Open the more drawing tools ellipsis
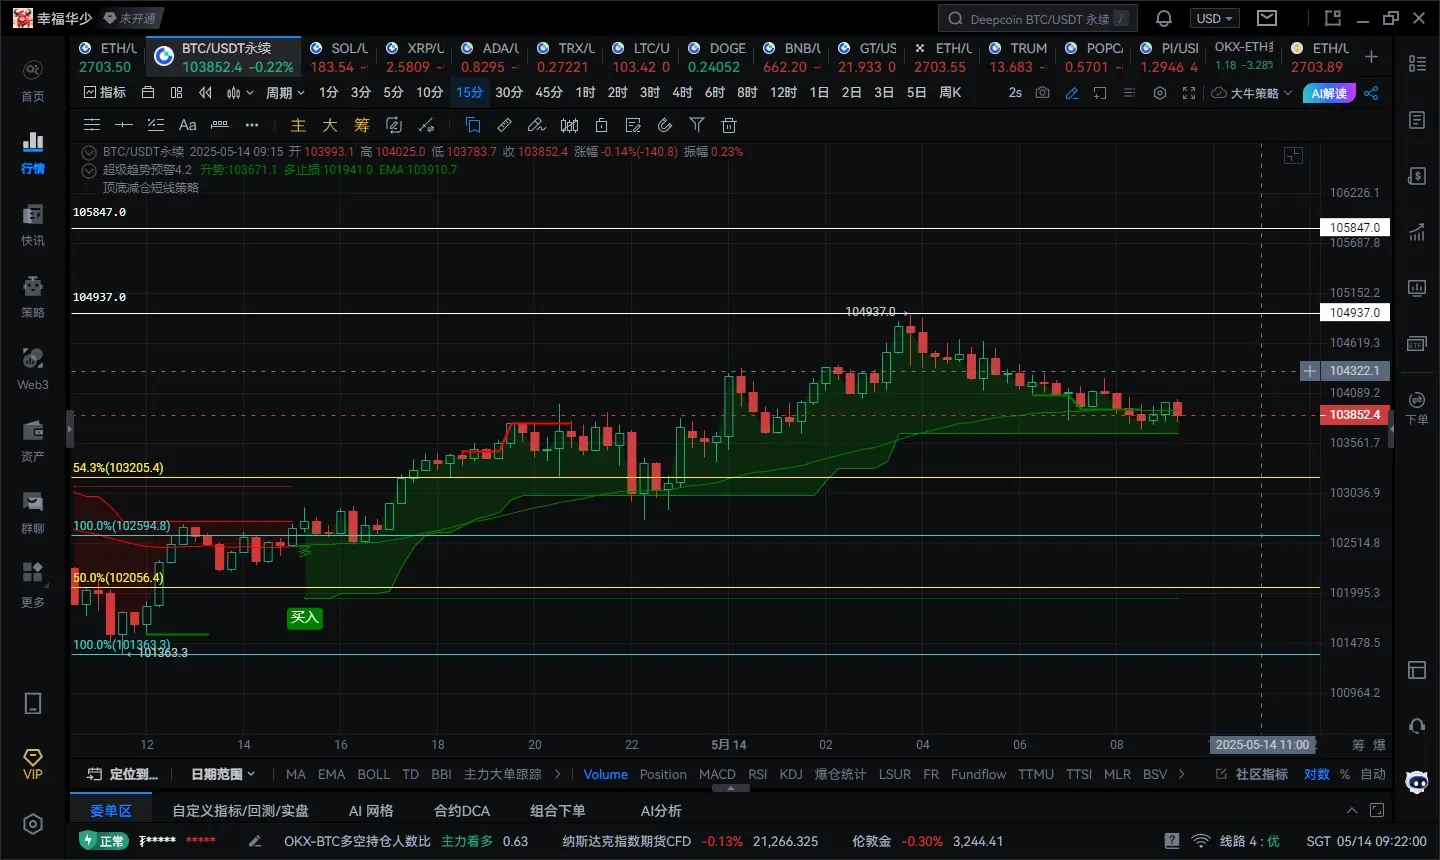 [x=252, y=125]
